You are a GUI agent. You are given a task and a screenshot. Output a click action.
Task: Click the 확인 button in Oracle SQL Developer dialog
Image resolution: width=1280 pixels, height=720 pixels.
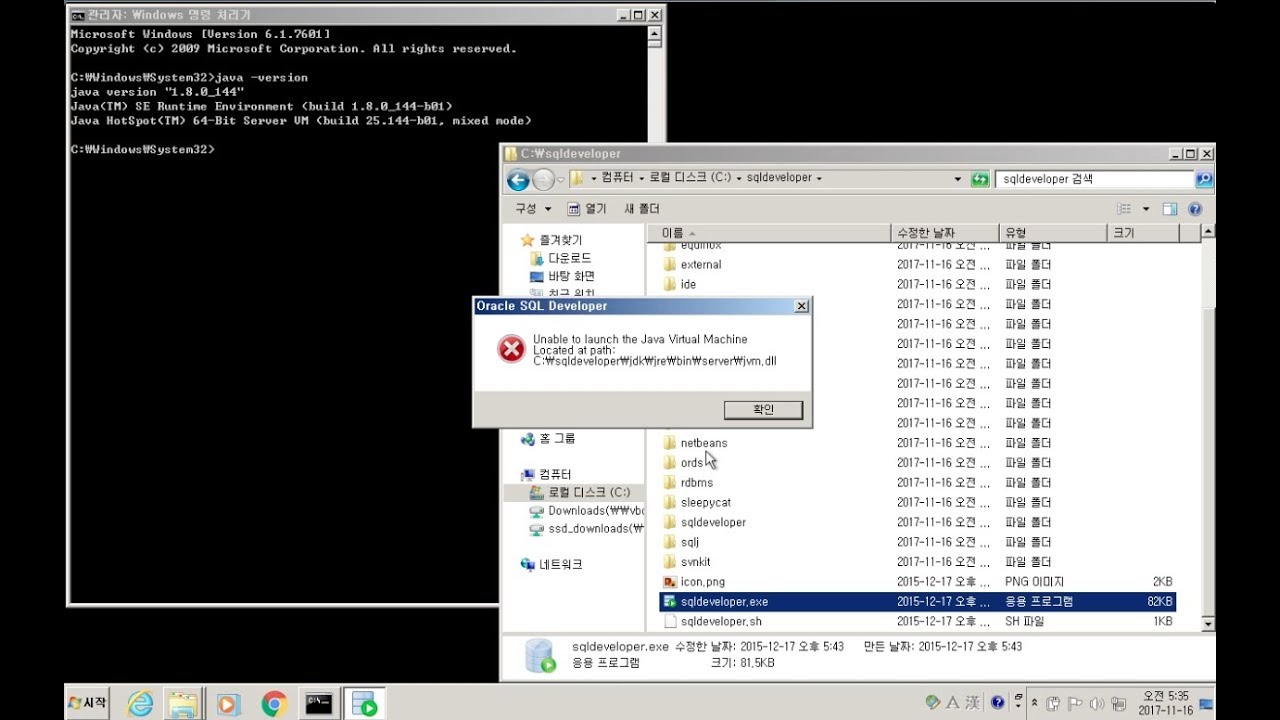[x=763, y=410]
